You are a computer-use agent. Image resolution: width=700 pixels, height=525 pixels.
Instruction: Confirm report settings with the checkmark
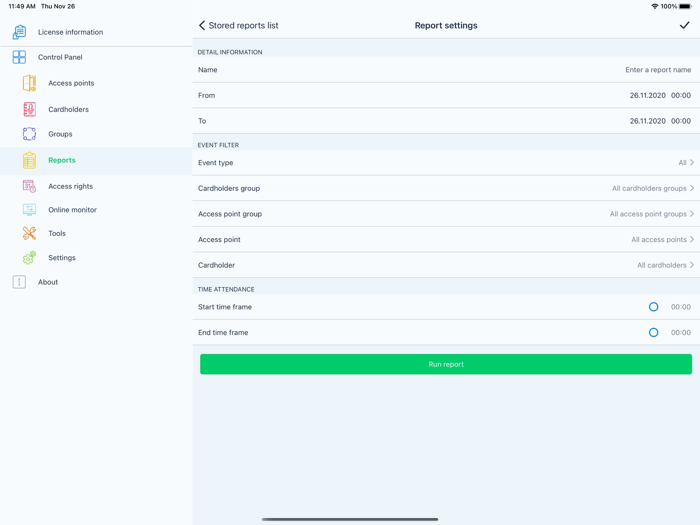click(684, 25)
